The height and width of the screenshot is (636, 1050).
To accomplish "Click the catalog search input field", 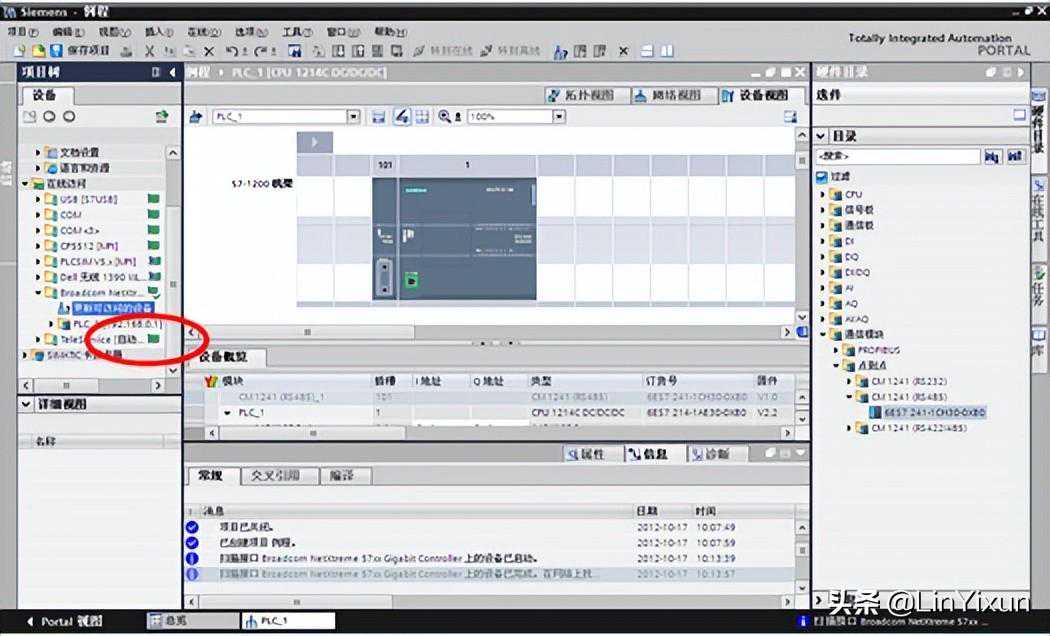I will pos(897,157).
